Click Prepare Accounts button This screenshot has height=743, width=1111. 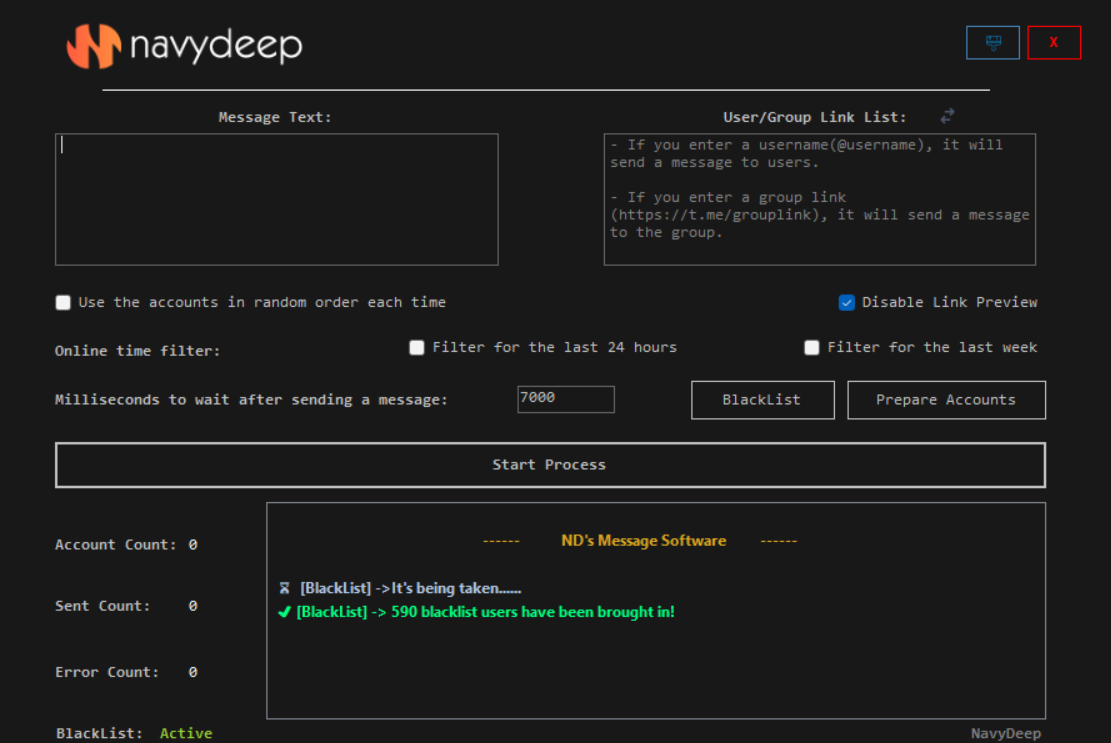946,400
